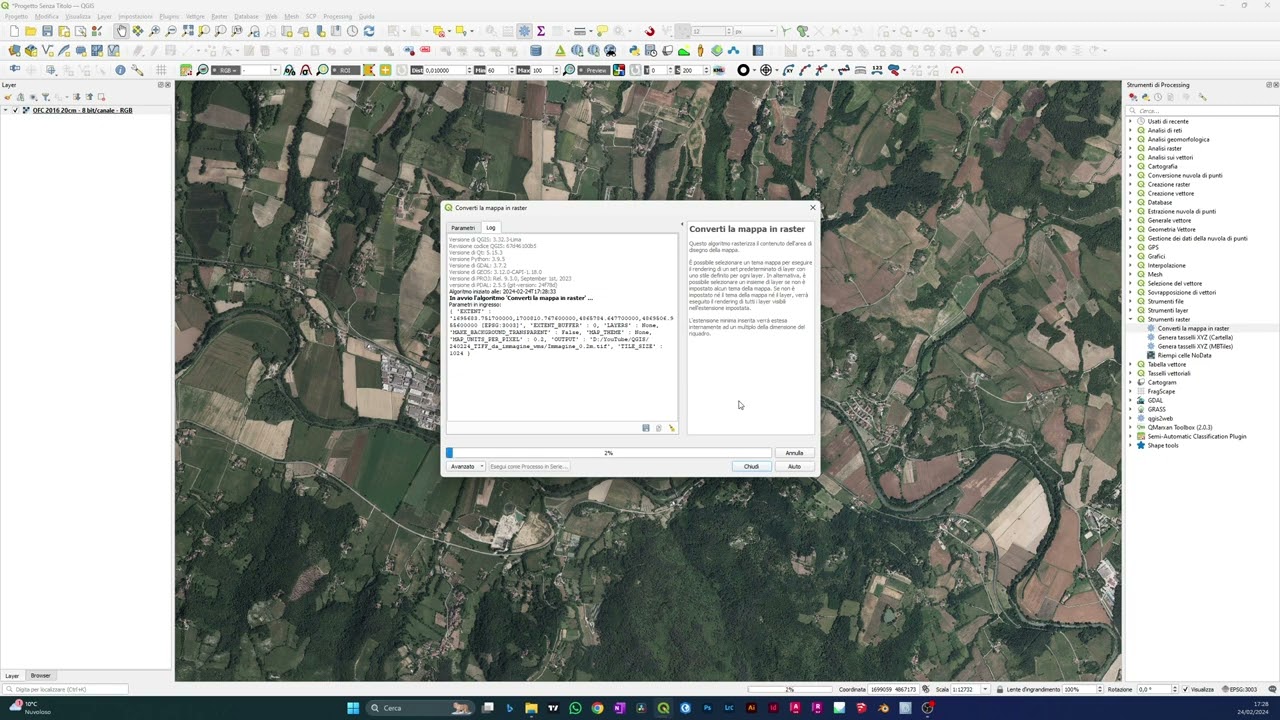Cancel the algorithm with the Annulla button
Image resolution: width=1280 pixels, height=720 pixels.
pos(794,453)
